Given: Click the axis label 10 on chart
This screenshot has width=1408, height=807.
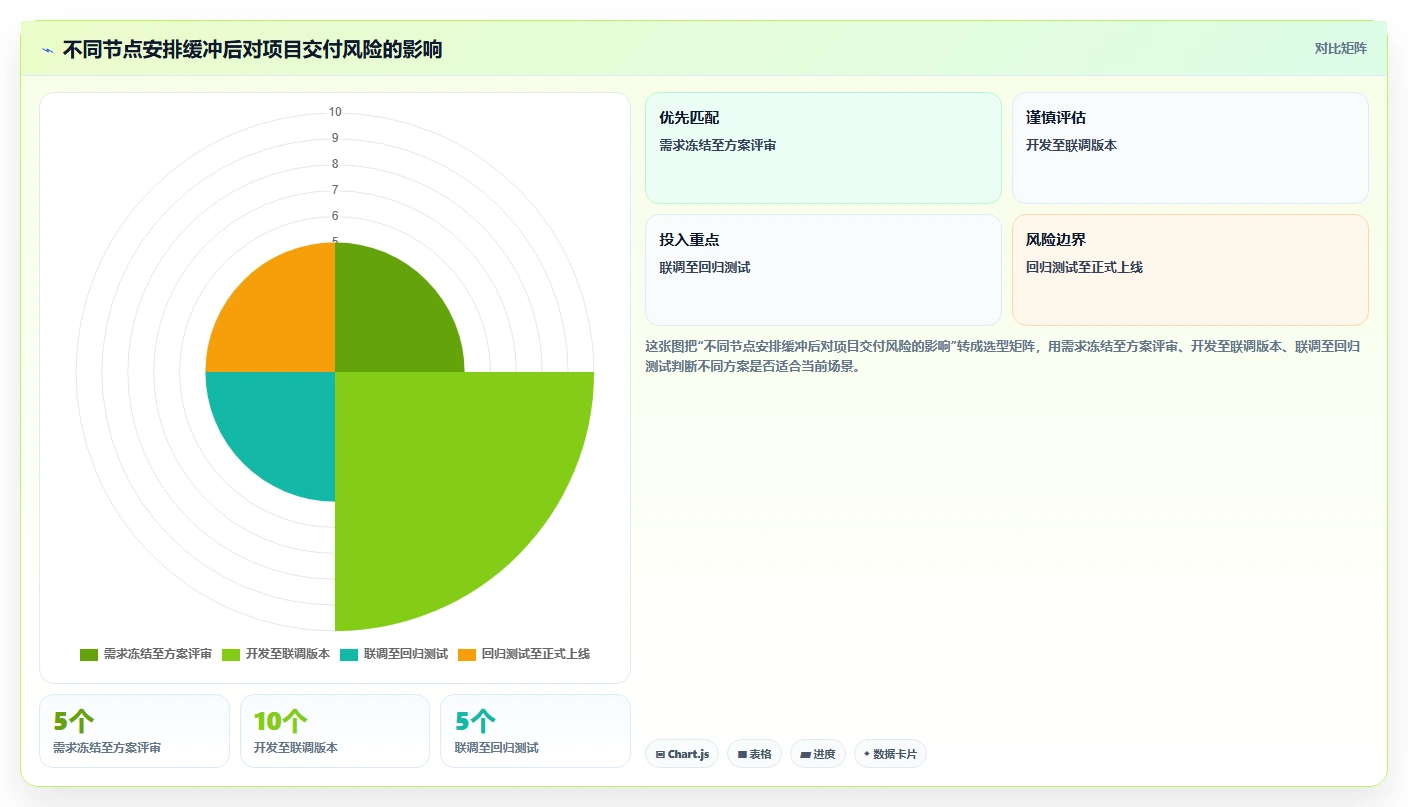Looking at the screenshot, I should [335, 112].
